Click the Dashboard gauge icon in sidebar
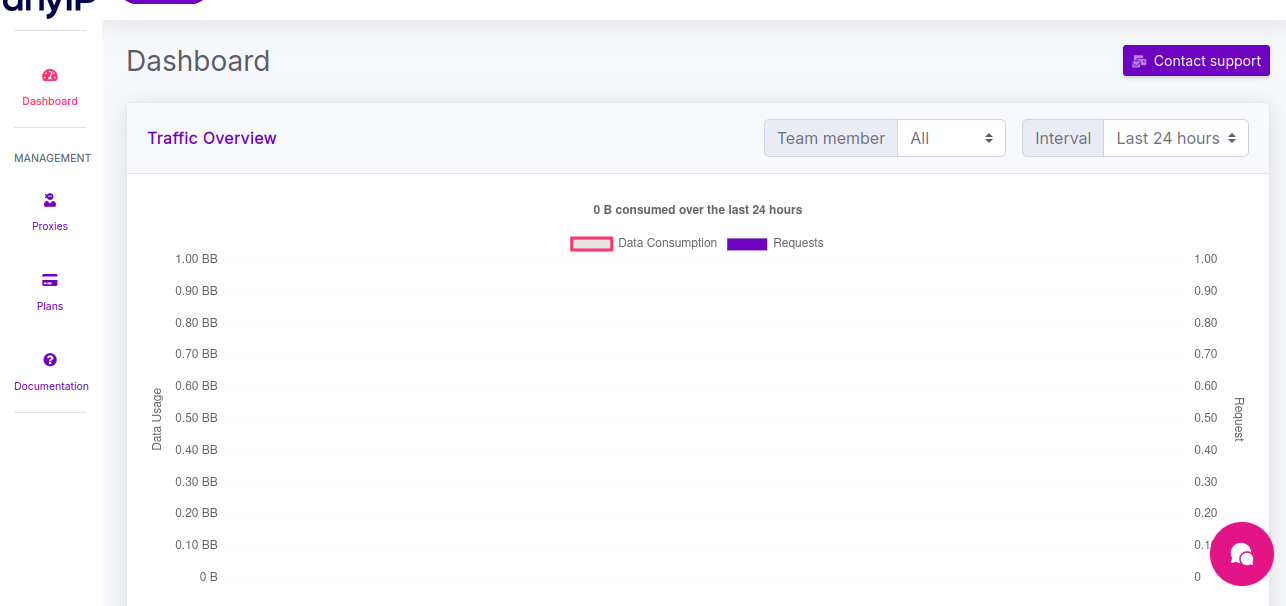This screenshot has height=606, width=1286. (x=50, y=75)
